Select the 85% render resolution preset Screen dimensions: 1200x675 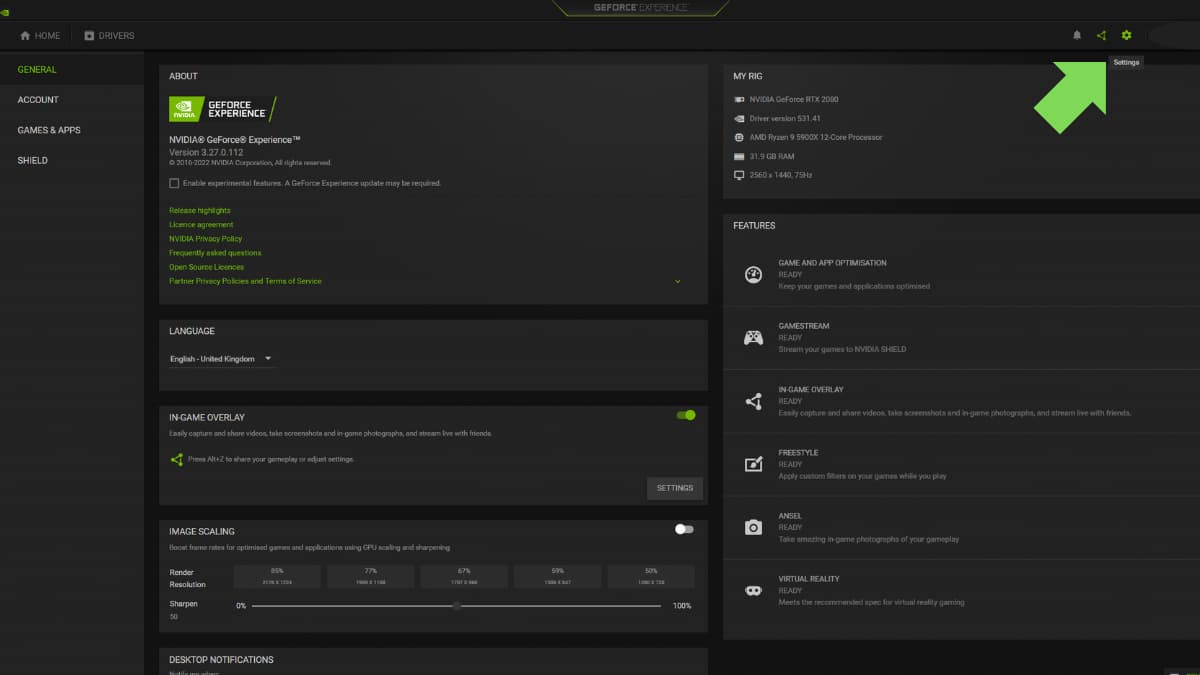coord(276,576)
